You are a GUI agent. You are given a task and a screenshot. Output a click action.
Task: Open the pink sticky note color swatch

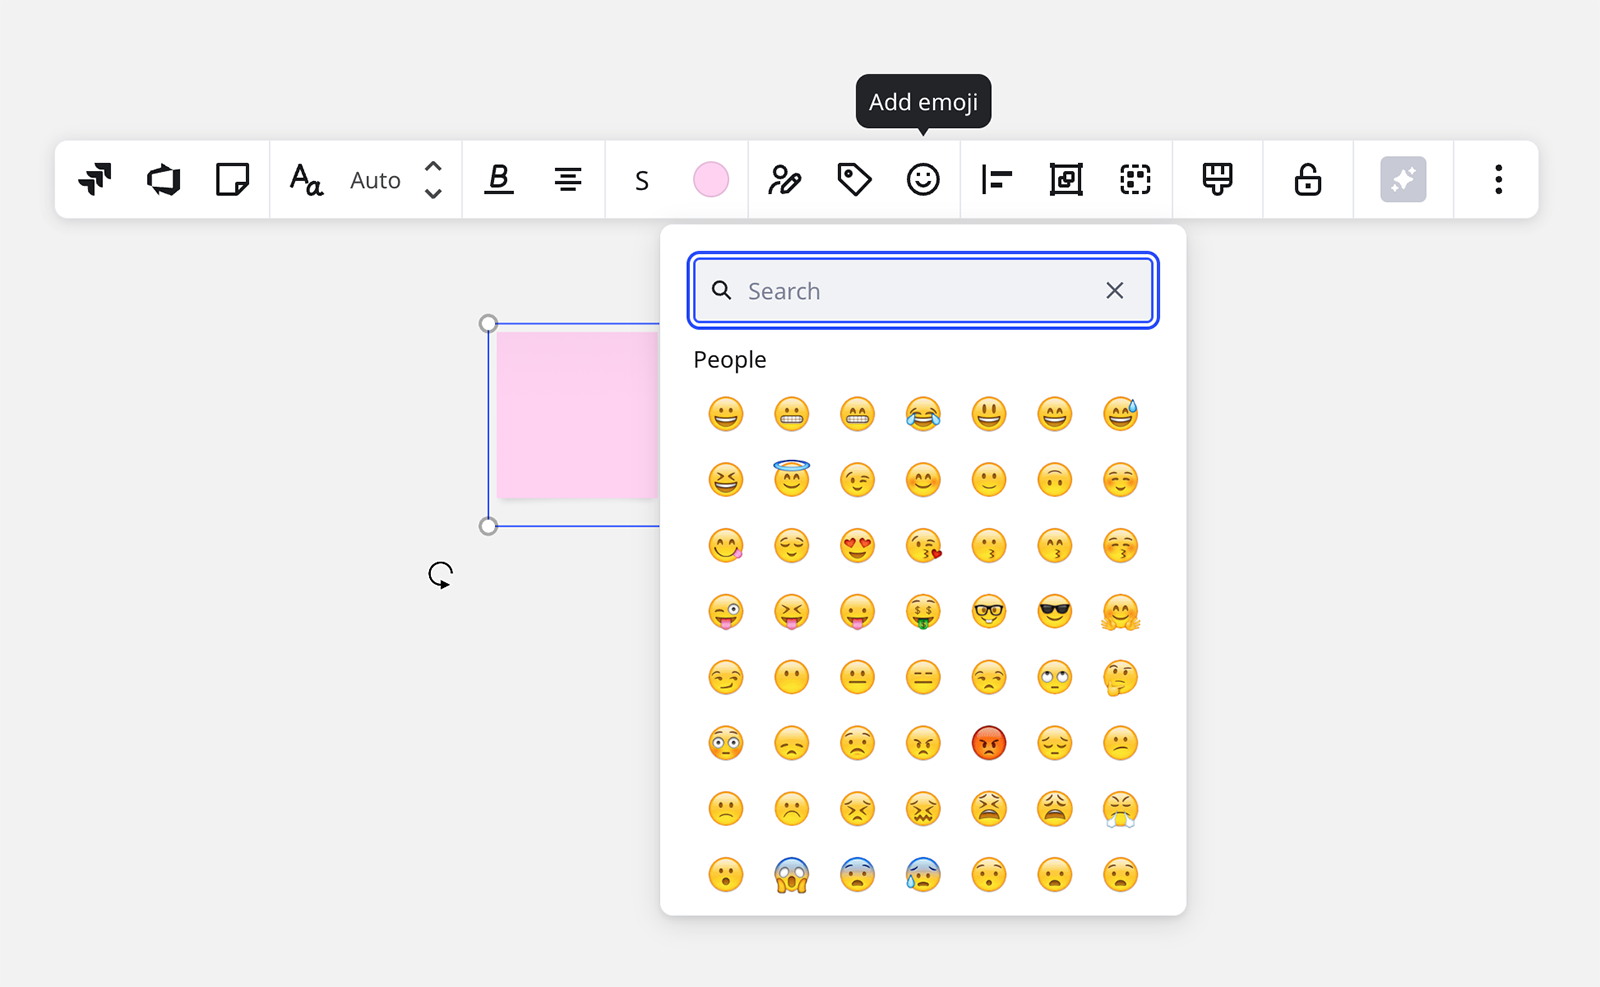(x=710, y=180)
